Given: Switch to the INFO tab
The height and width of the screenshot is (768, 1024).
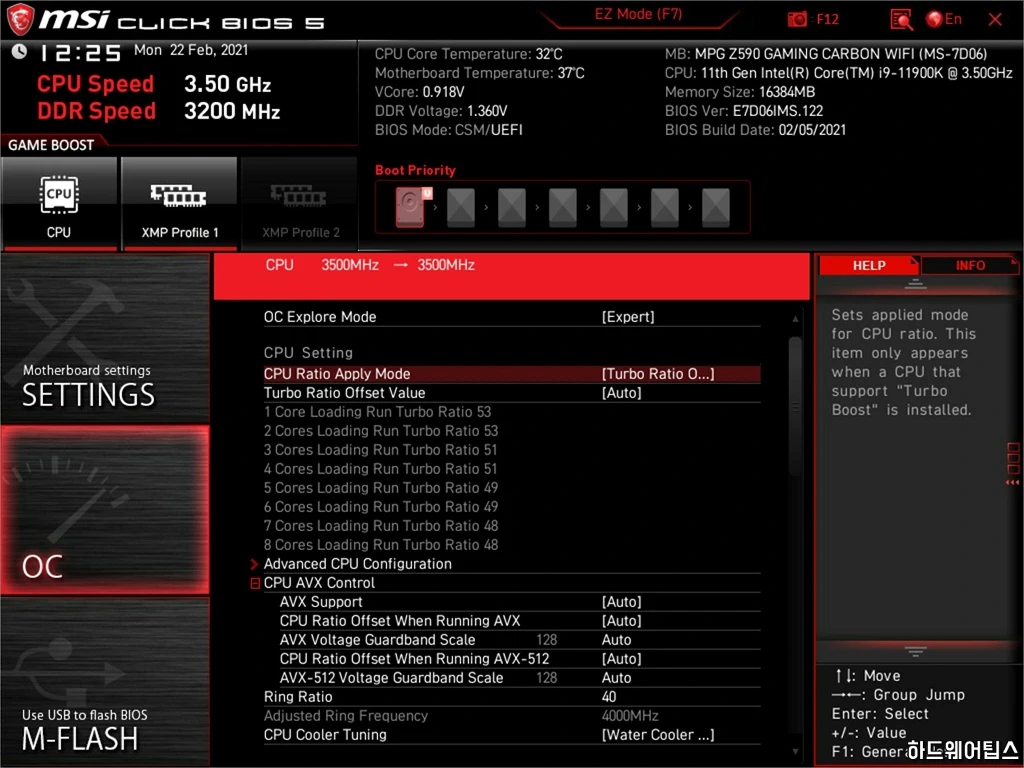Looking at the screenshot, I should (969, 265).
